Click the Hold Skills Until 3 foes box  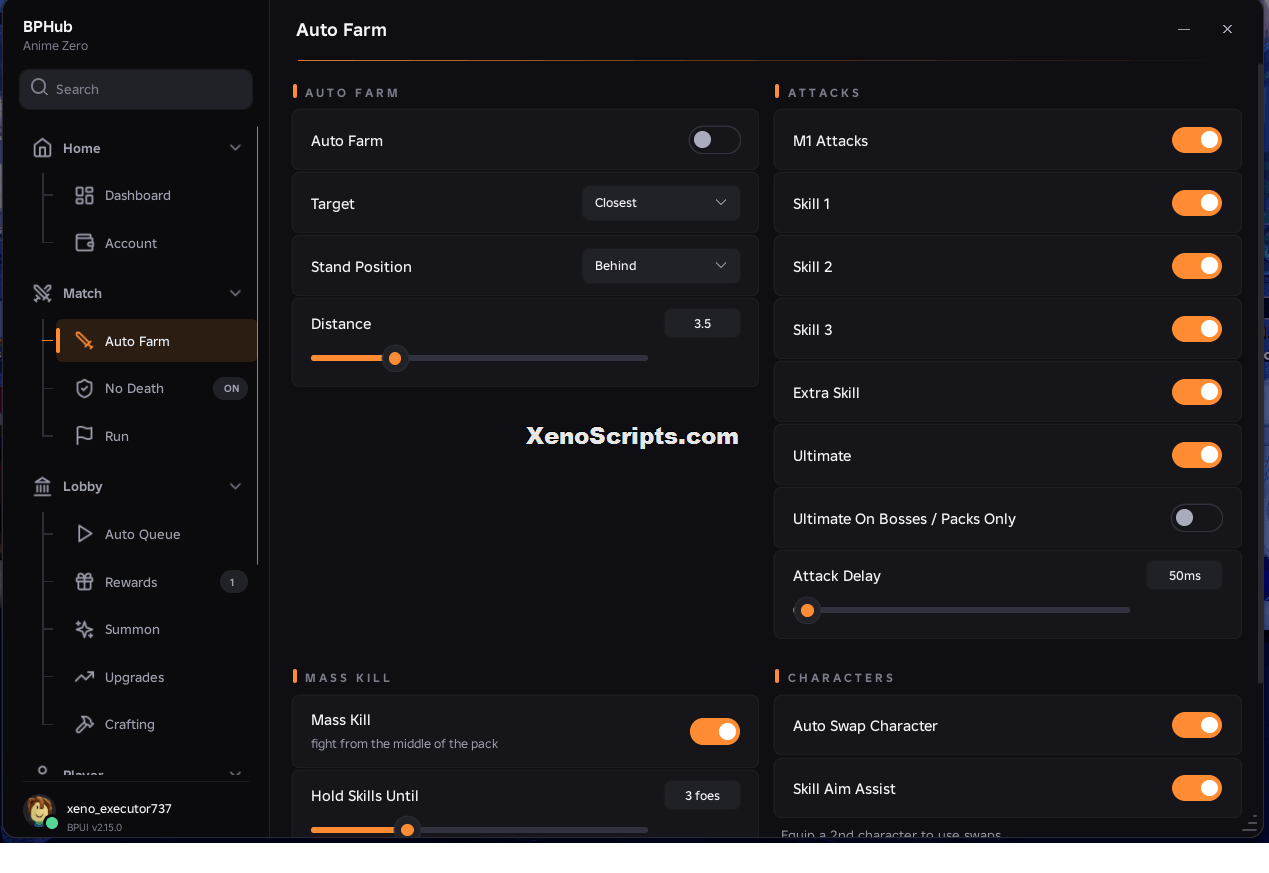click(x=702, y=795)
